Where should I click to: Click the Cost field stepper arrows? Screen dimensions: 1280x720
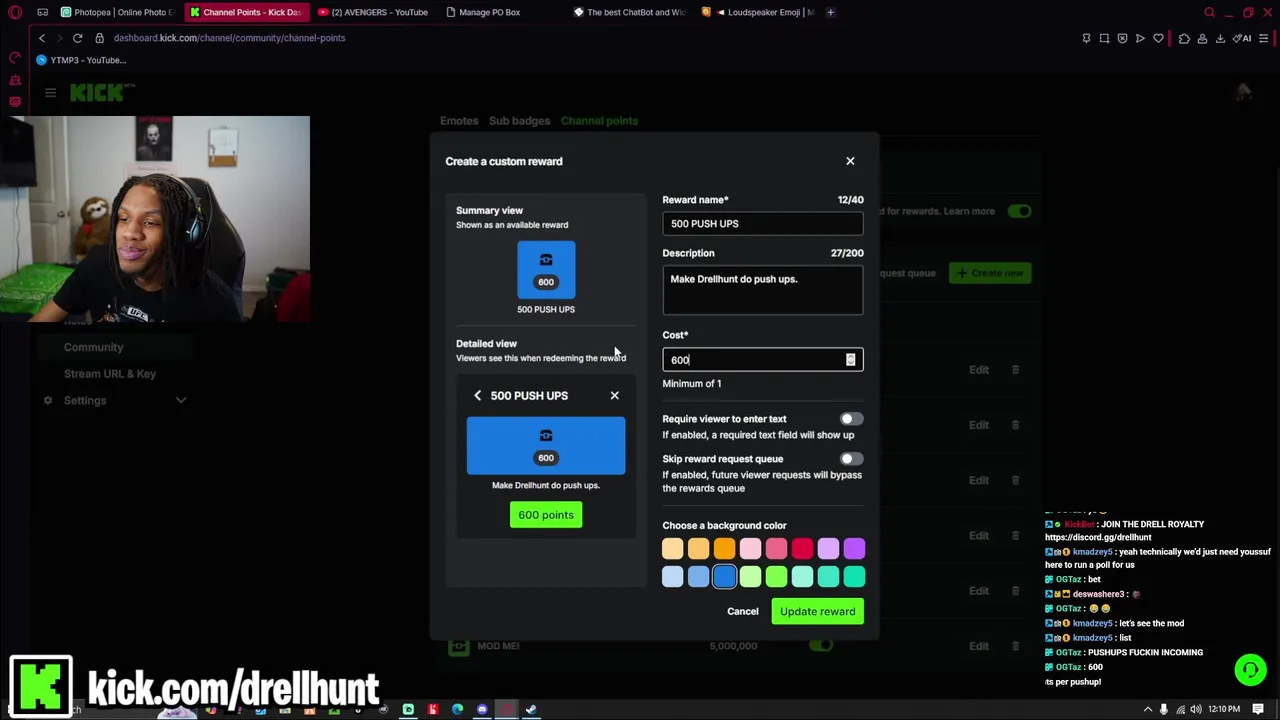point(850,360)
